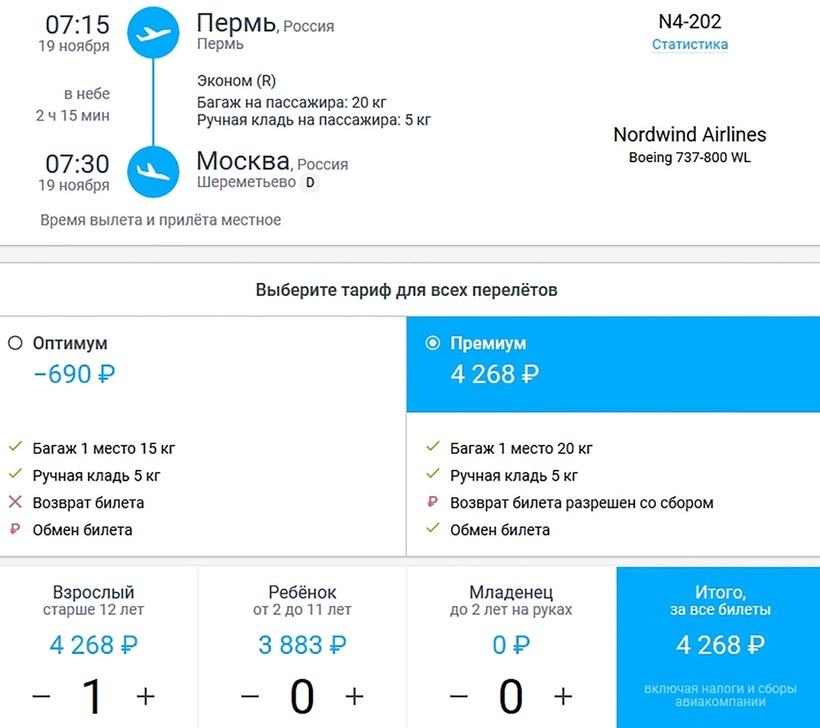Increase the Взрослый passenger count

[x=146, y=695]
